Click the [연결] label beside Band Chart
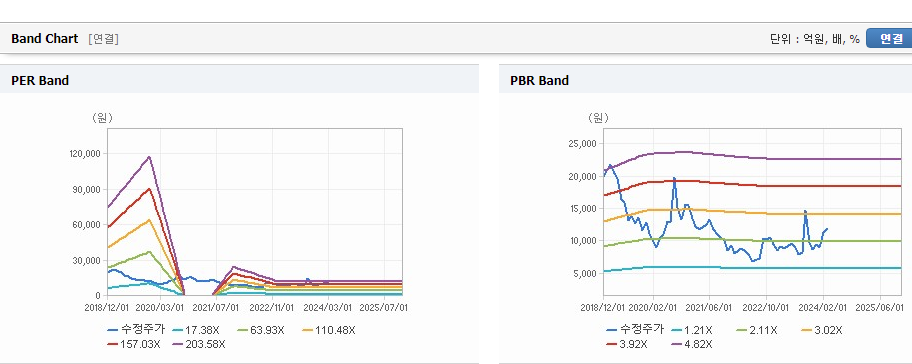This screenshot has width=912, height=364. coord(104,39)
